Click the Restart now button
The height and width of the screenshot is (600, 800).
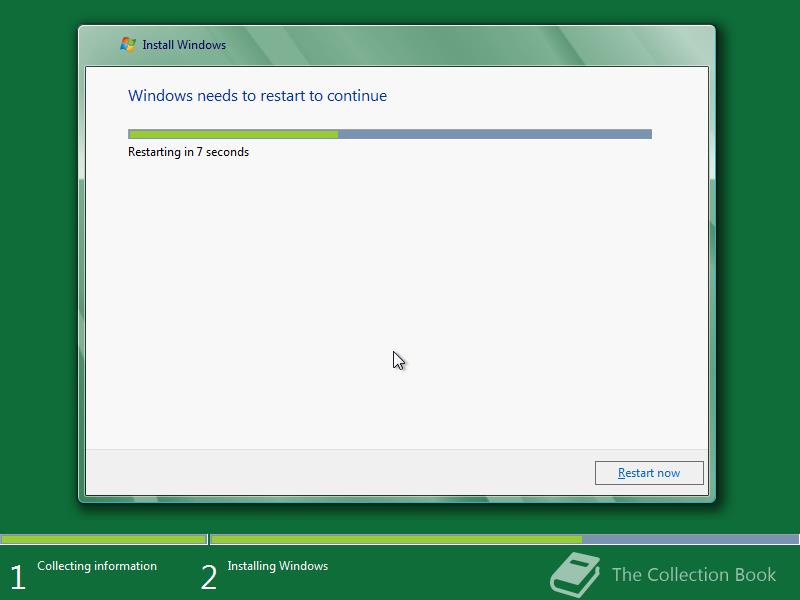[649, 473]
